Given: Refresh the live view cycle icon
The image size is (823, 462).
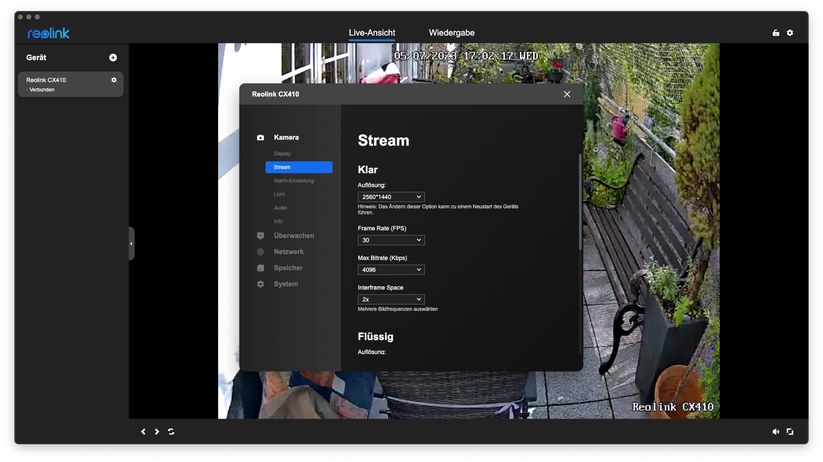Looking at the screenshot, I should point(171,432).
